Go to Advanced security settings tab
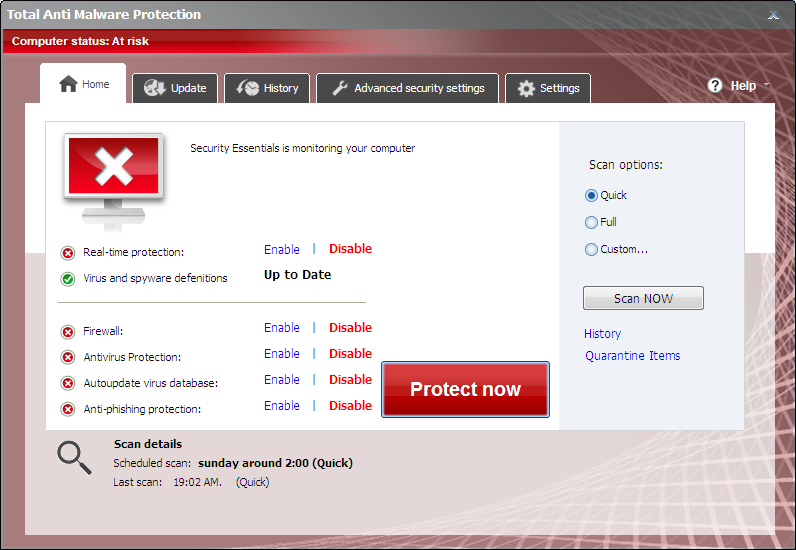The image size is (796, 550). click(x=408, y=88)
